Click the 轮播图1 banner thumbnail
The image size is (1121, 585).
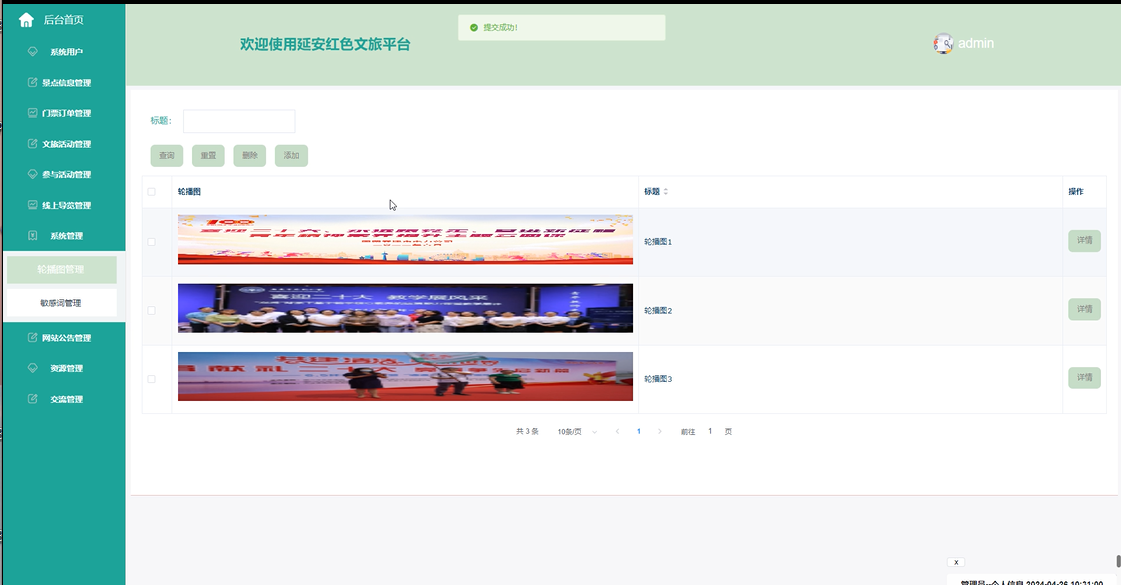coord(405,240)
